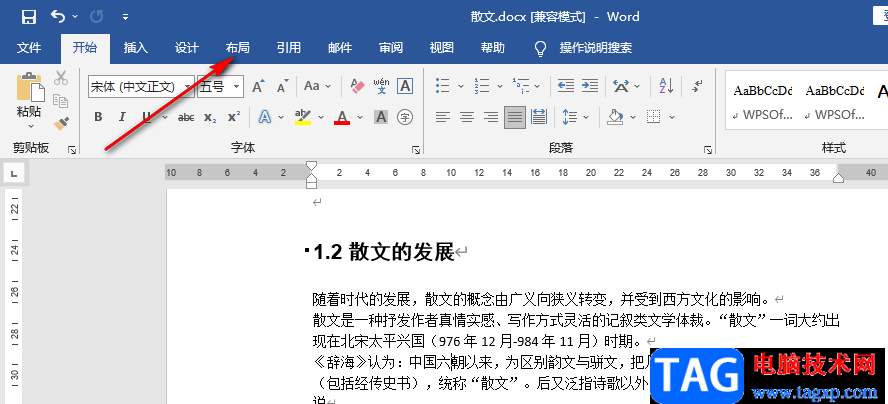The image size is (888, 404).
Task: Open the 文件 menu
Action: (29, 48)
